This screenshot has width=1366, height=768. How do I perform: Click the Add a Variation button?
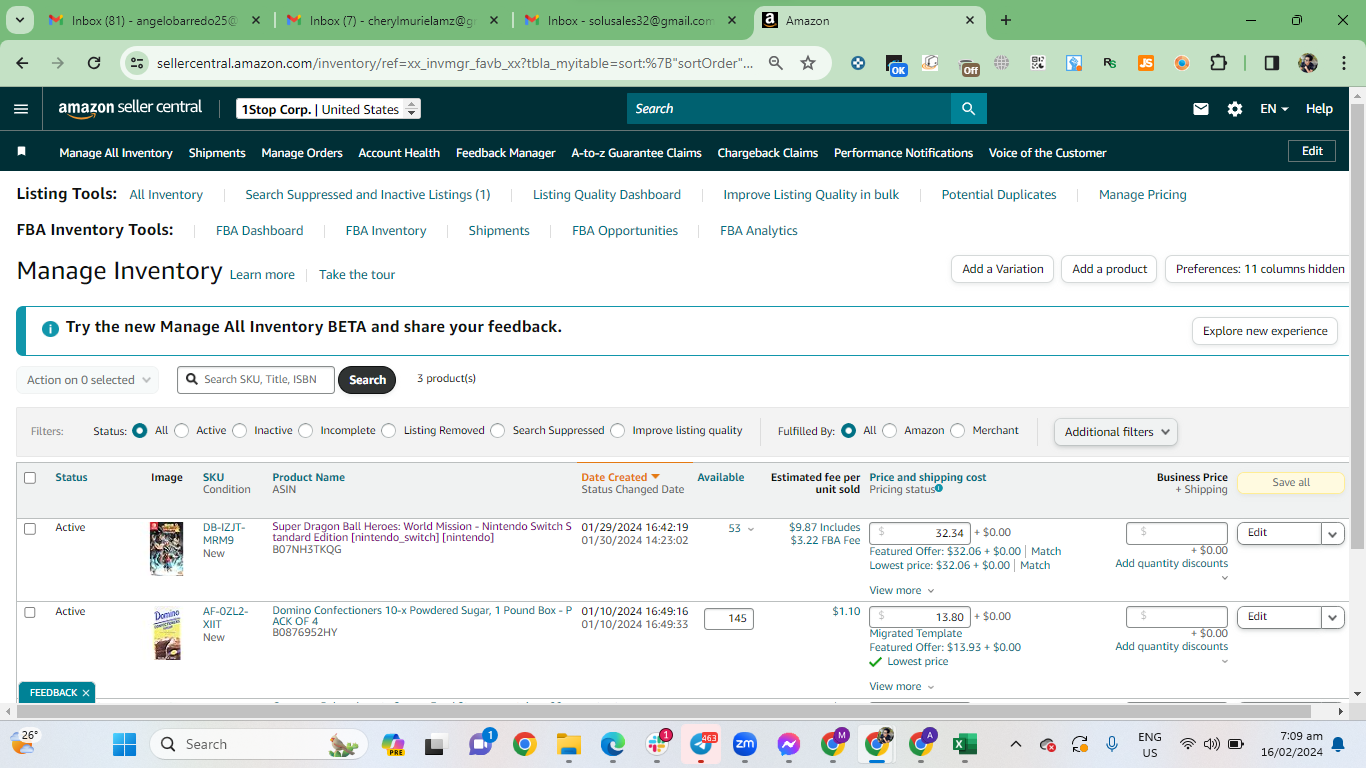tap(1002, 269)
